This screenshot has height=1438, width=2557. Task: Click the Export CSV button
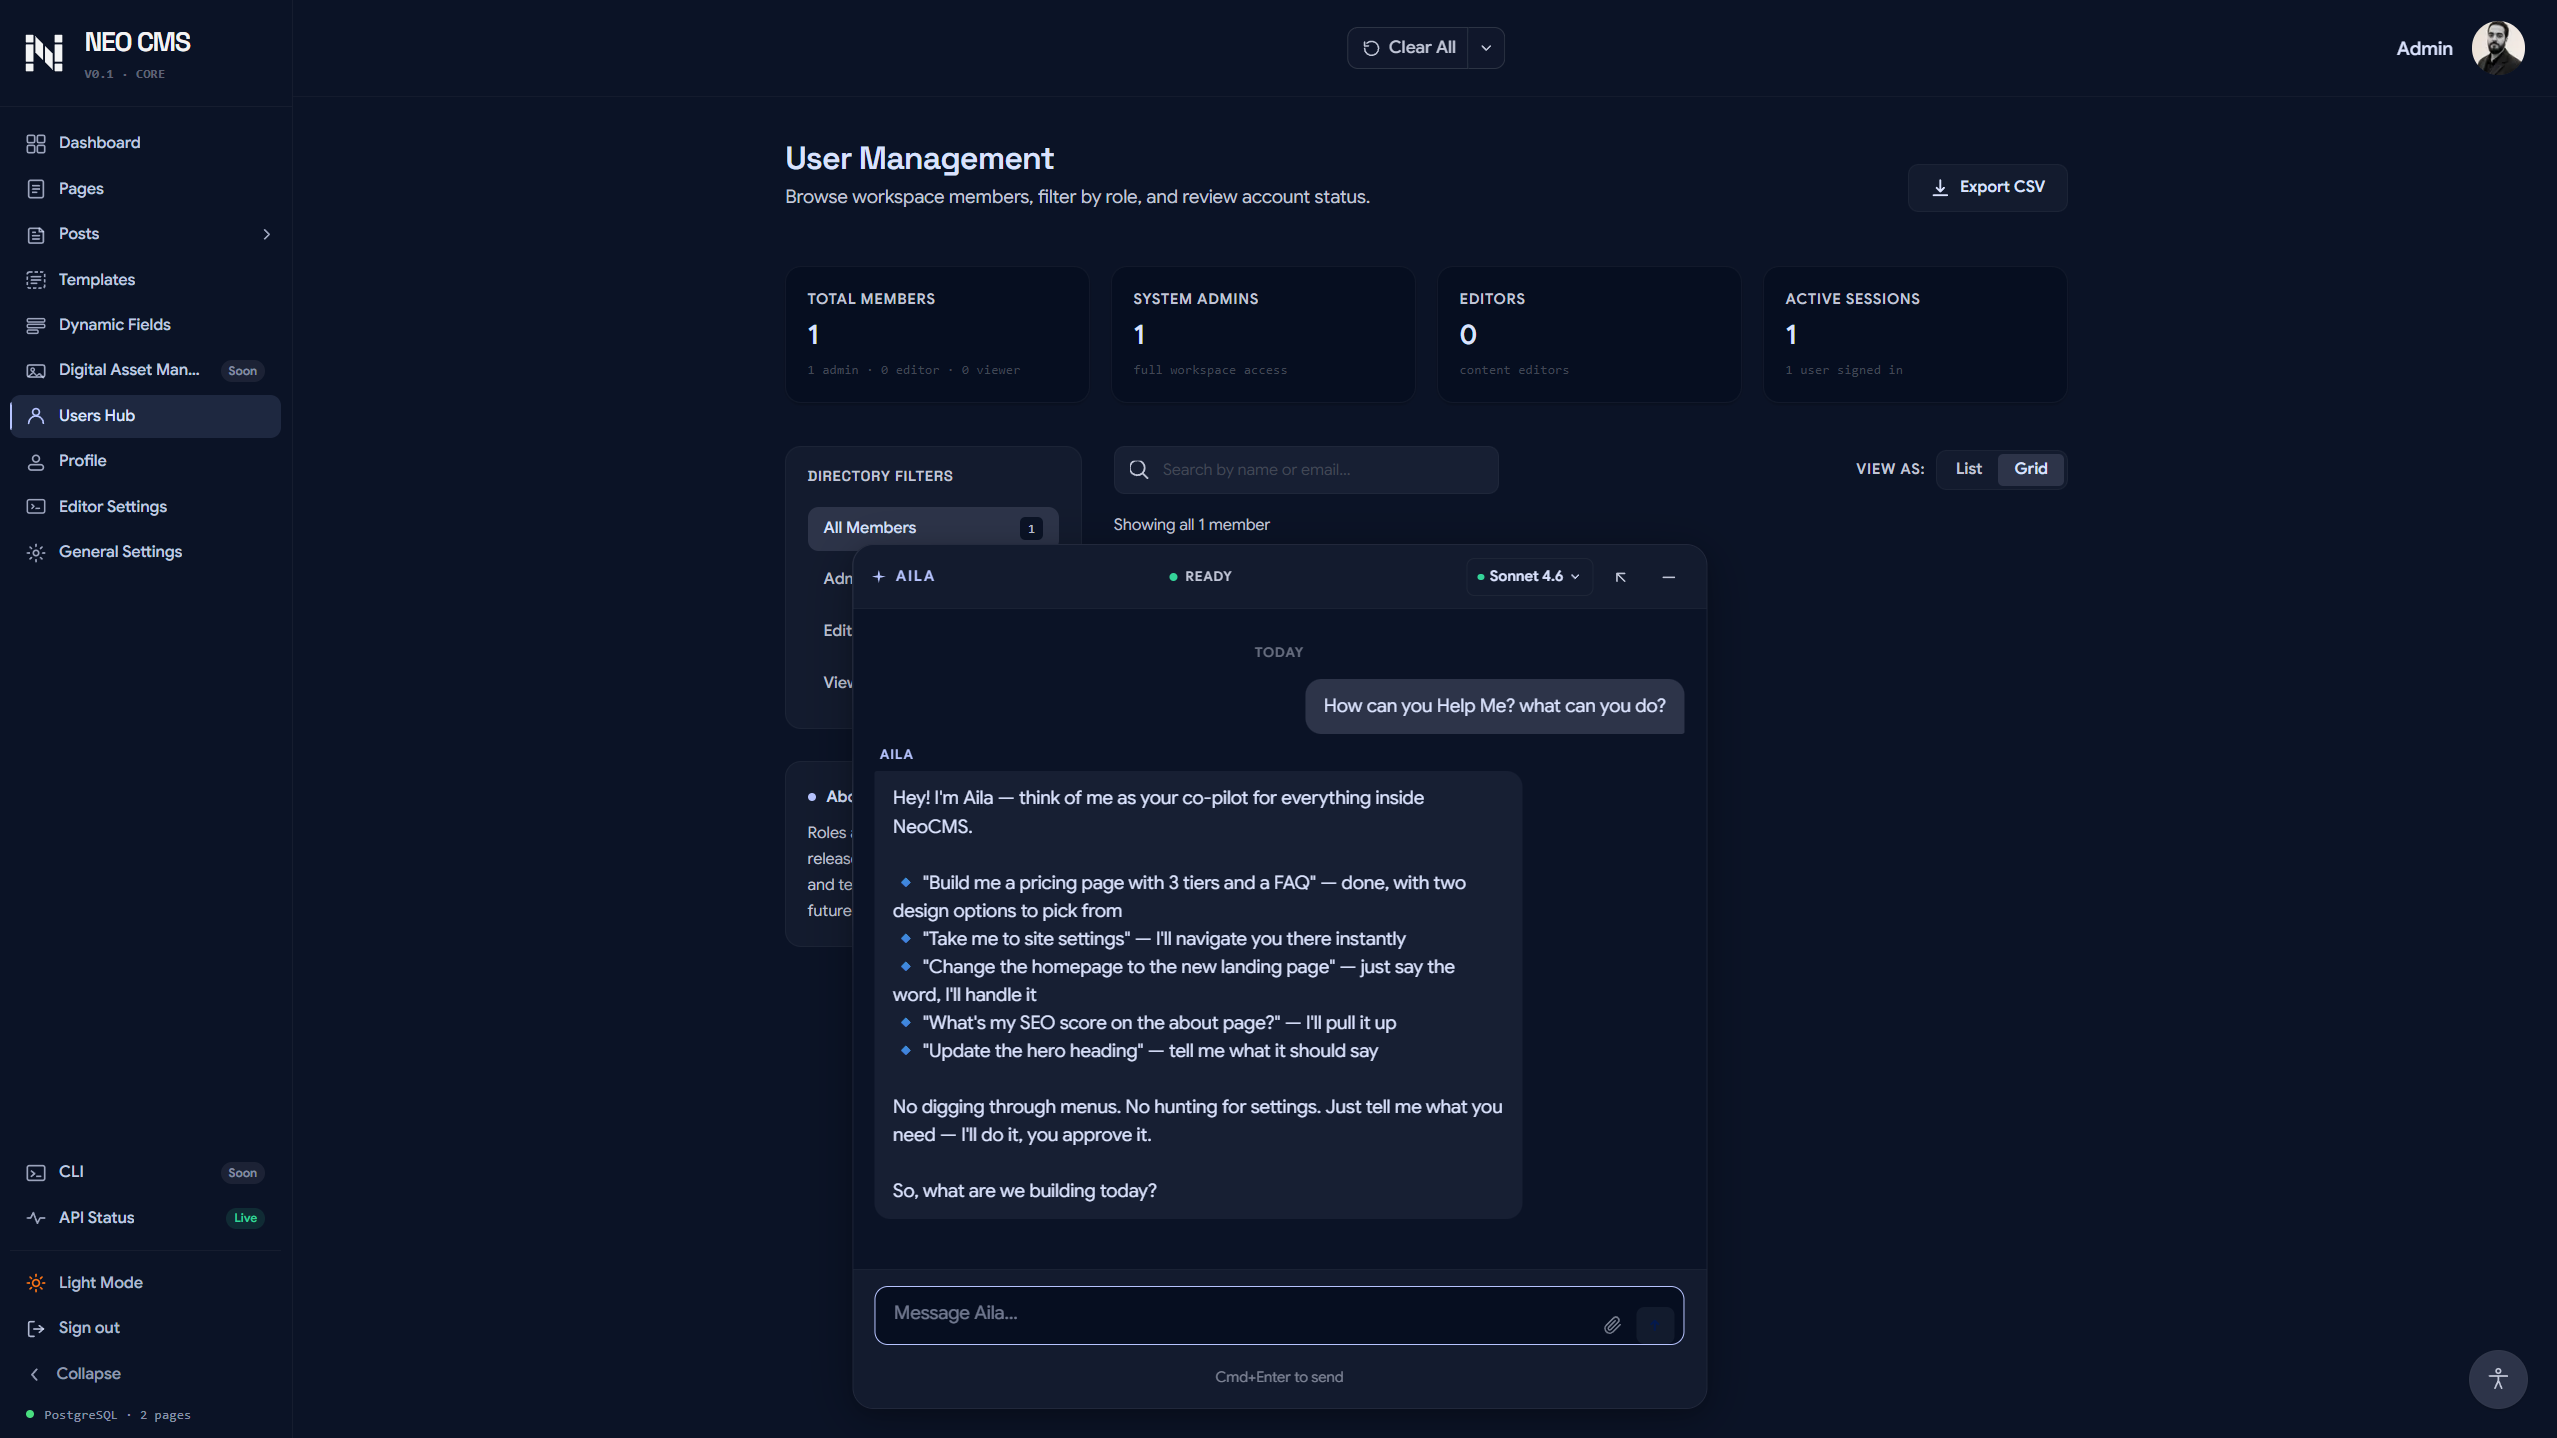tap(1987, 187)
